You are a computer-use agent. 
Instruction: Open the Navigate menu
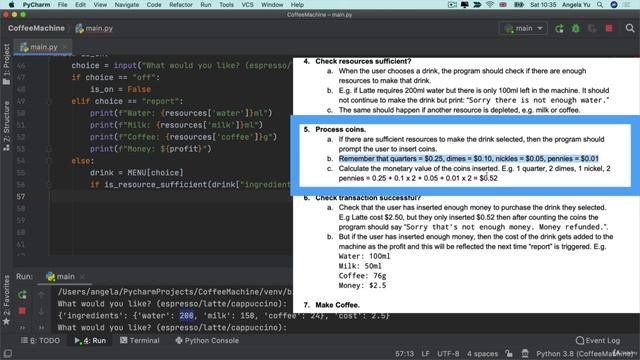[127, 5]
